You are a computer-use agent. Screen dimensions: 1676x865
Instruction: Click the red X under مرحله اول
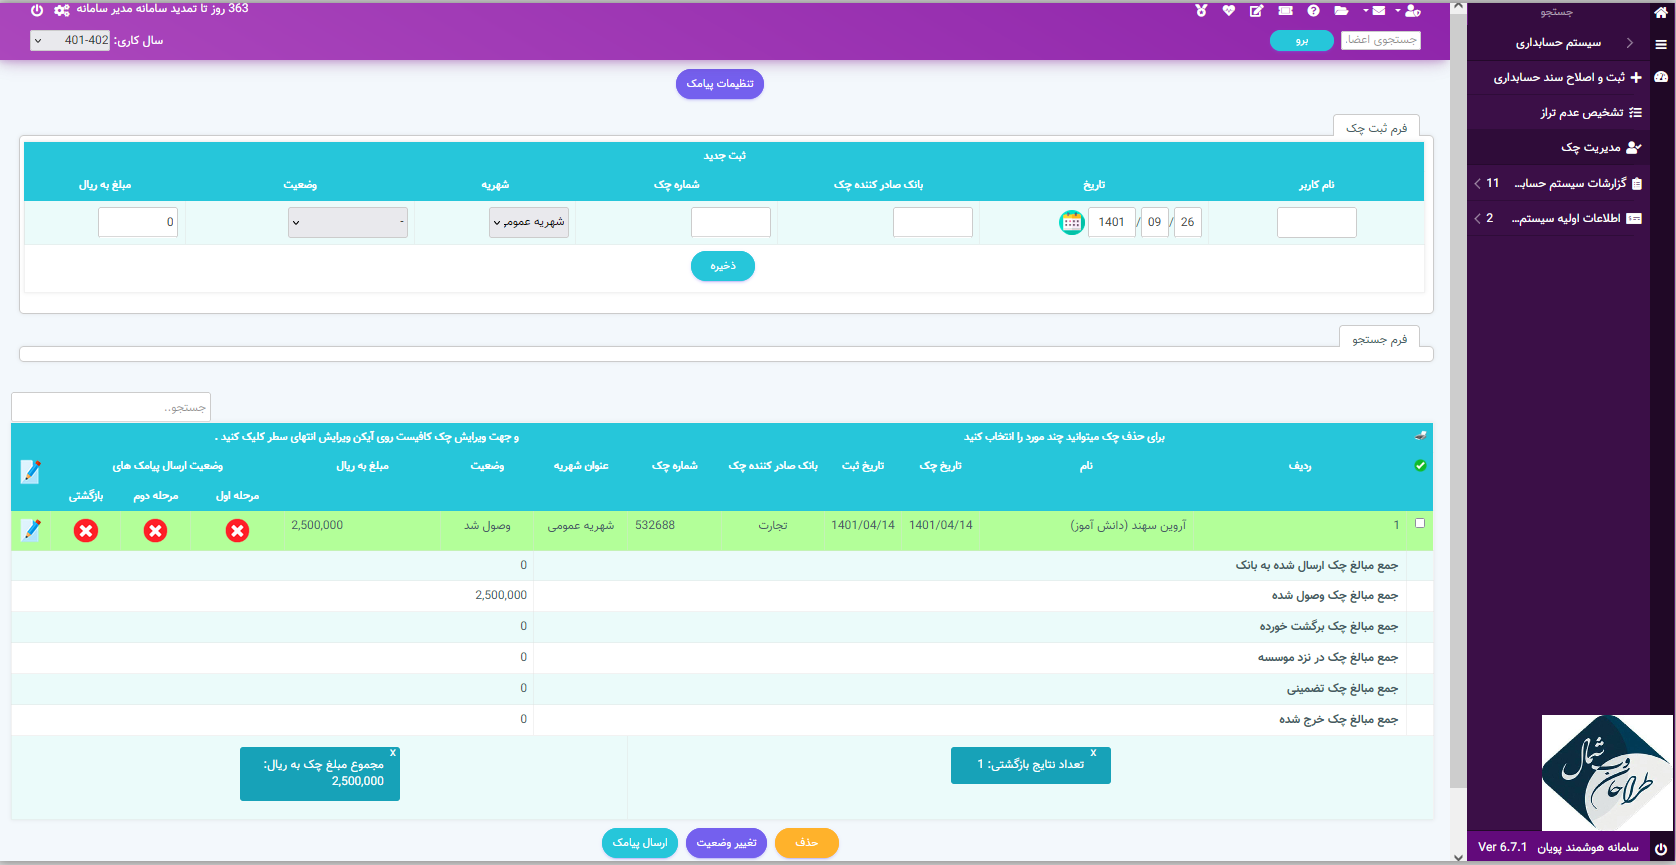tap(237, 531)
